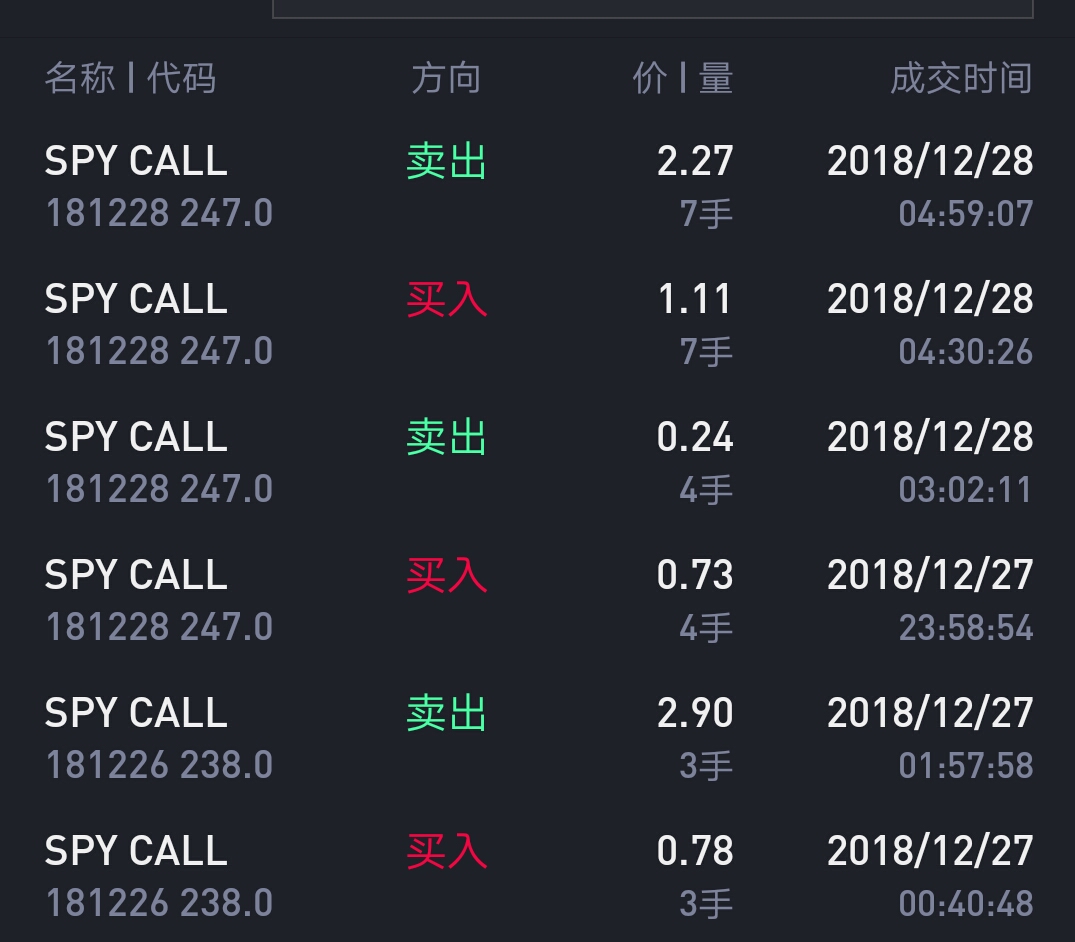Tap the 03:02:11 timestamp

(x=965, y=490)
